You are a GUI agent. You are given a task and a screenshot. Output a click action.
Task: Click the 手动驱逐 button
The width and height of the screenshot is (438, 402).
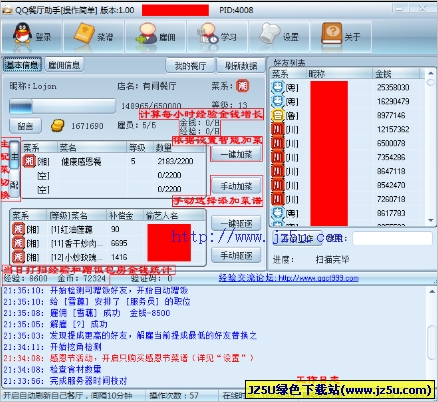tap(236, 255)
